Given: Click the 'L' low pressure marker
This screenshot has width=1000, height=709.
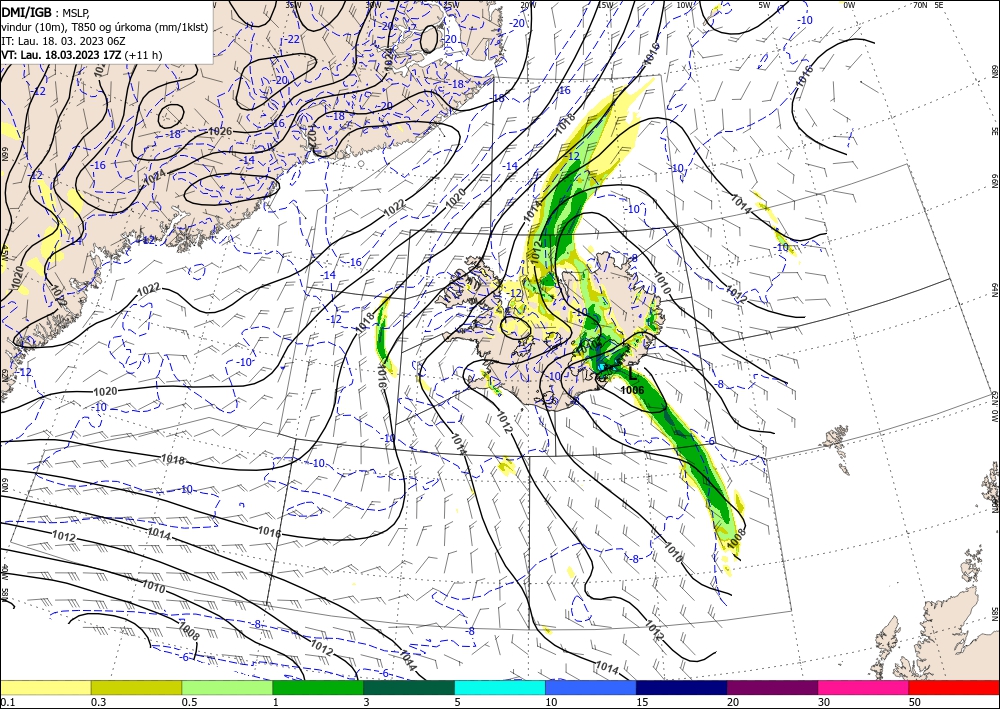Looking at the screenshot, I should [633, 373].
